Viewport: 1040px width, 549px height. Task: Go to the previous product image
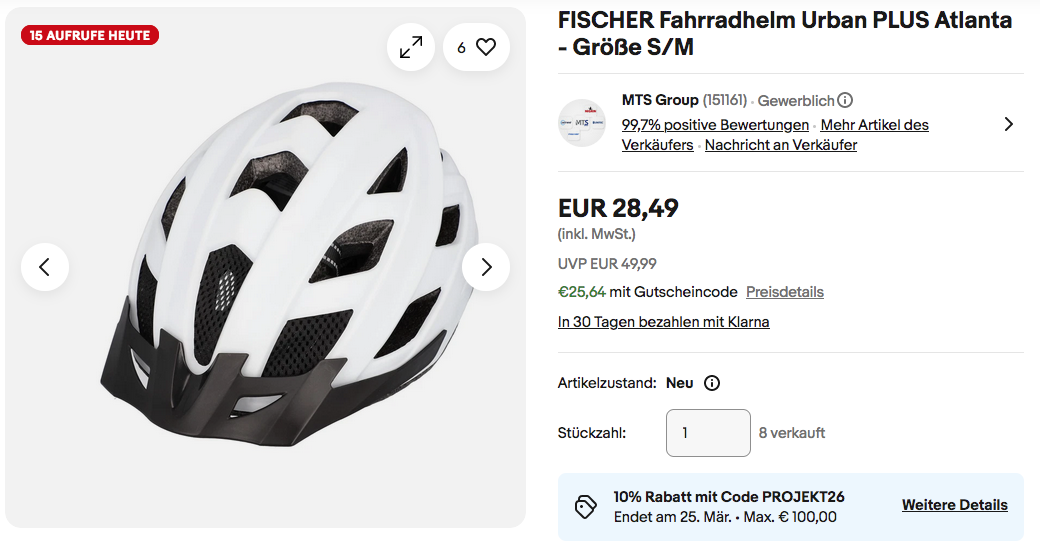click(45, 267)
